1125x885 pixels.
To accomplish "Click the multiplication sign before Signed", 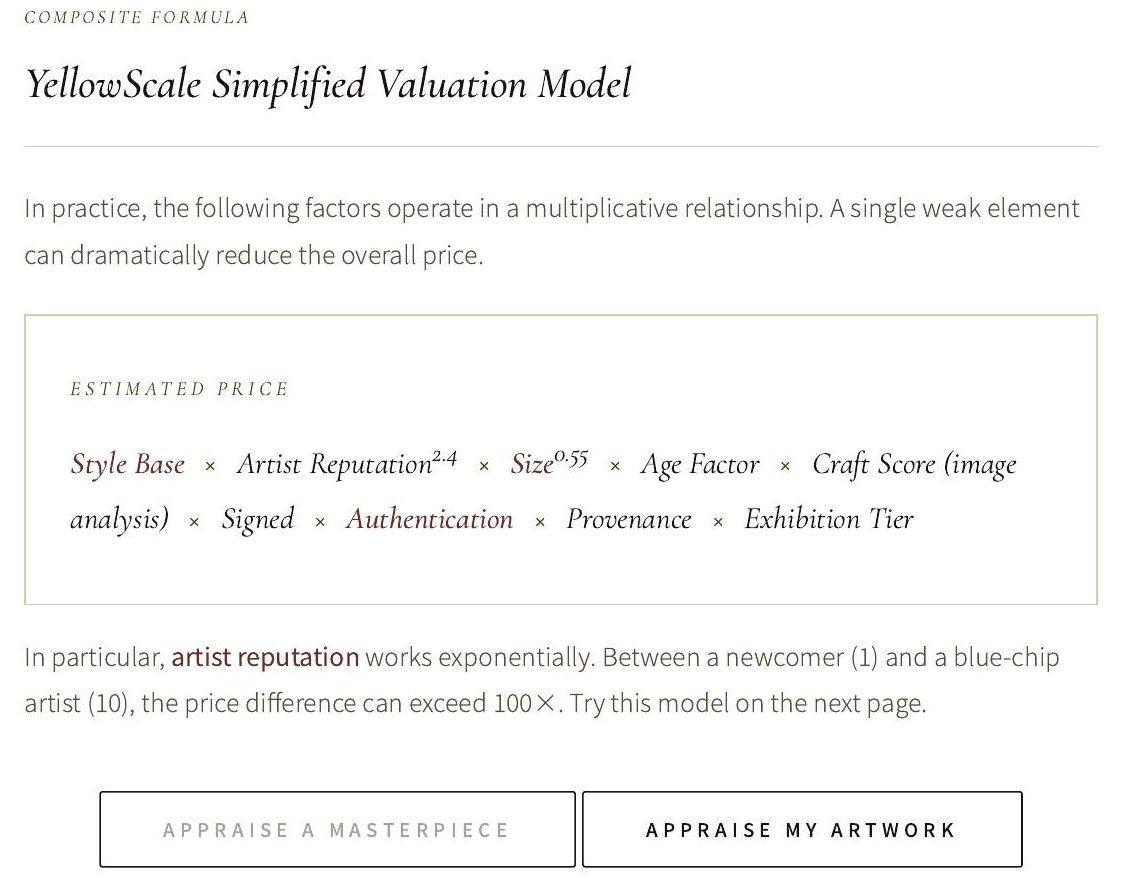I will (x=194, y=522).
